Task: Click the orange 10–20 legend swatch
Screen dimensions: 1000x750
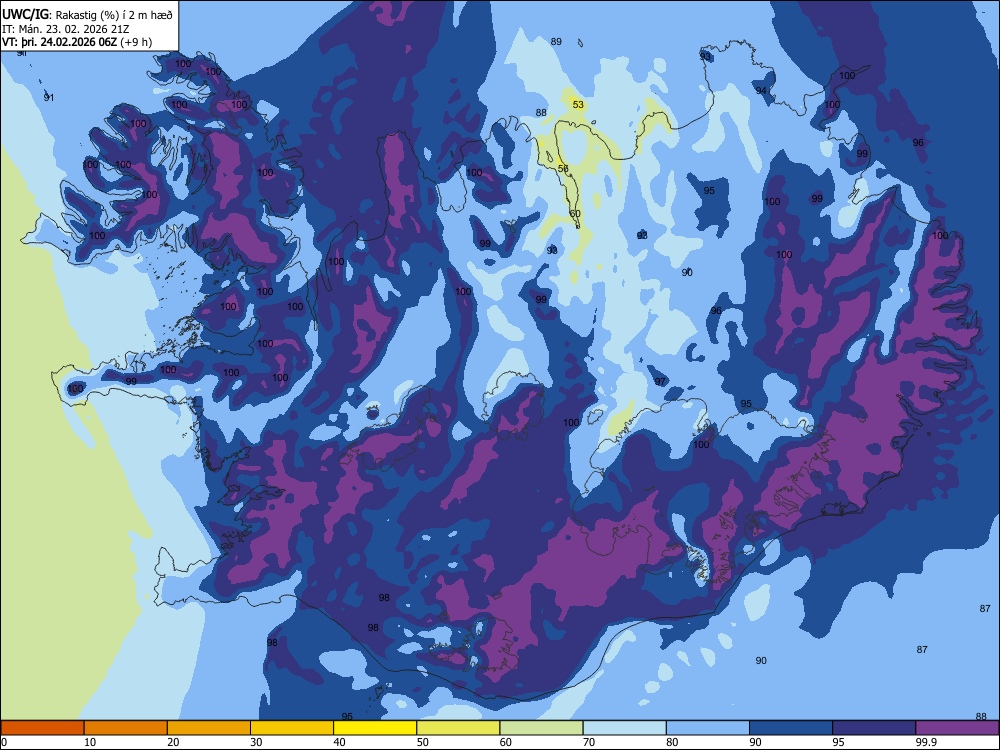Action: pyautogui.click(x=126, y=728)
